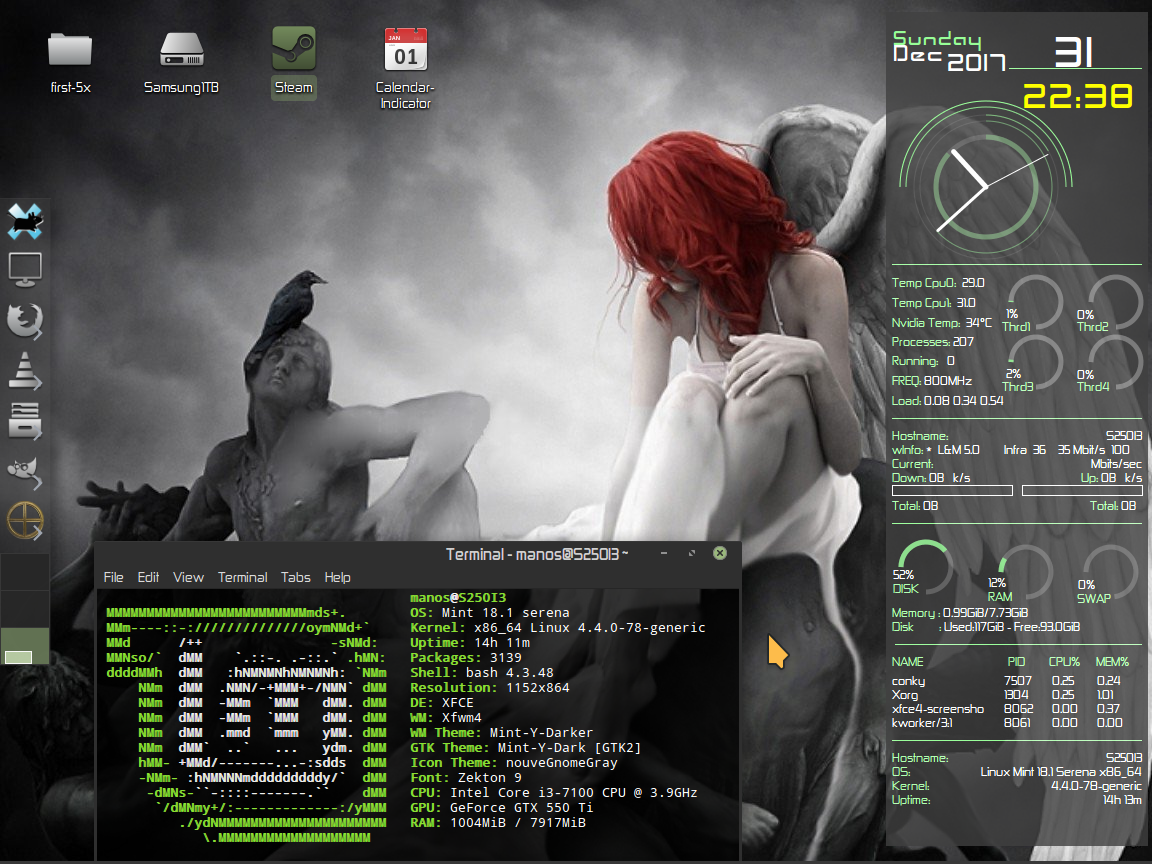
Task: Click the 'Resolution: 1152x864' line
Action: click(x=489, y=688)
